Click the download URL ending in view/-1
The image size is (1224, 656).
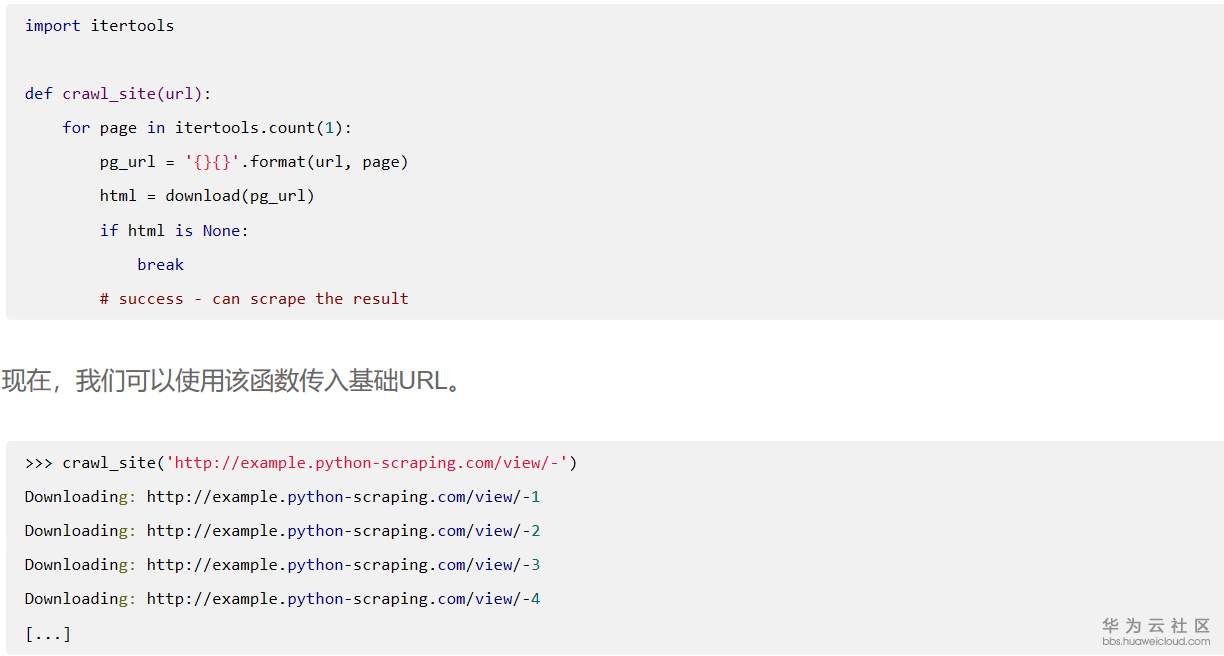click(x=343, y=497)
